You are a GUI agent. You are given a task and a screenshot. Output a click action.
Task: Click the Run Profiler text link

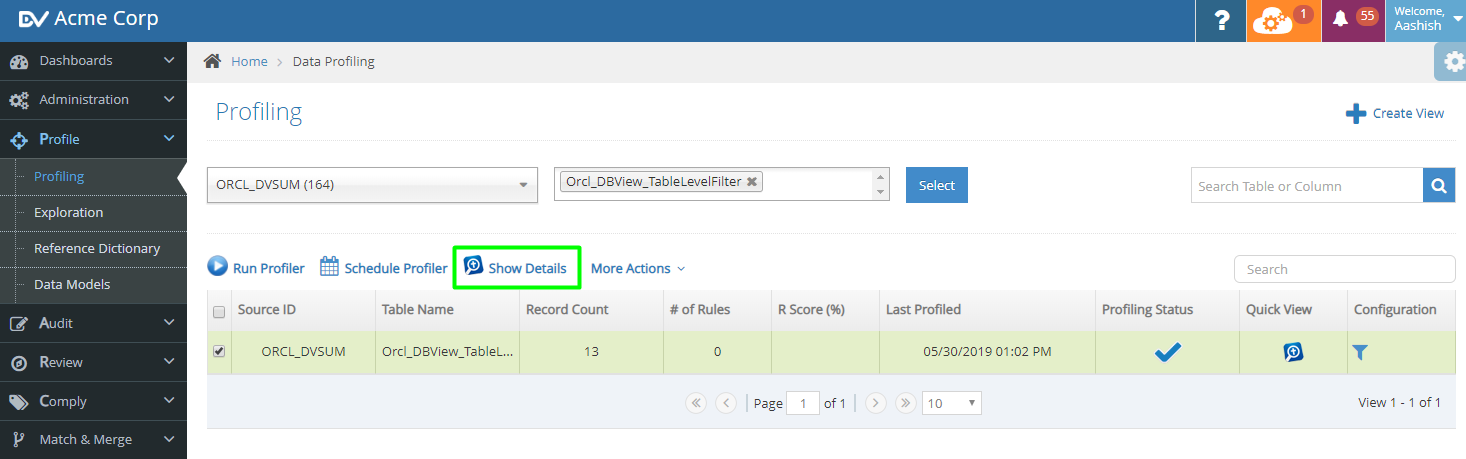(269, 268)
